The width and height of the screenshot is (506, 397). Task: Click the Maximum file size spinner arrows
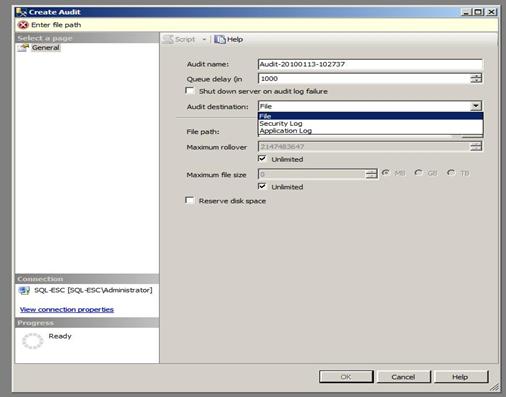[x=371, y=174]
